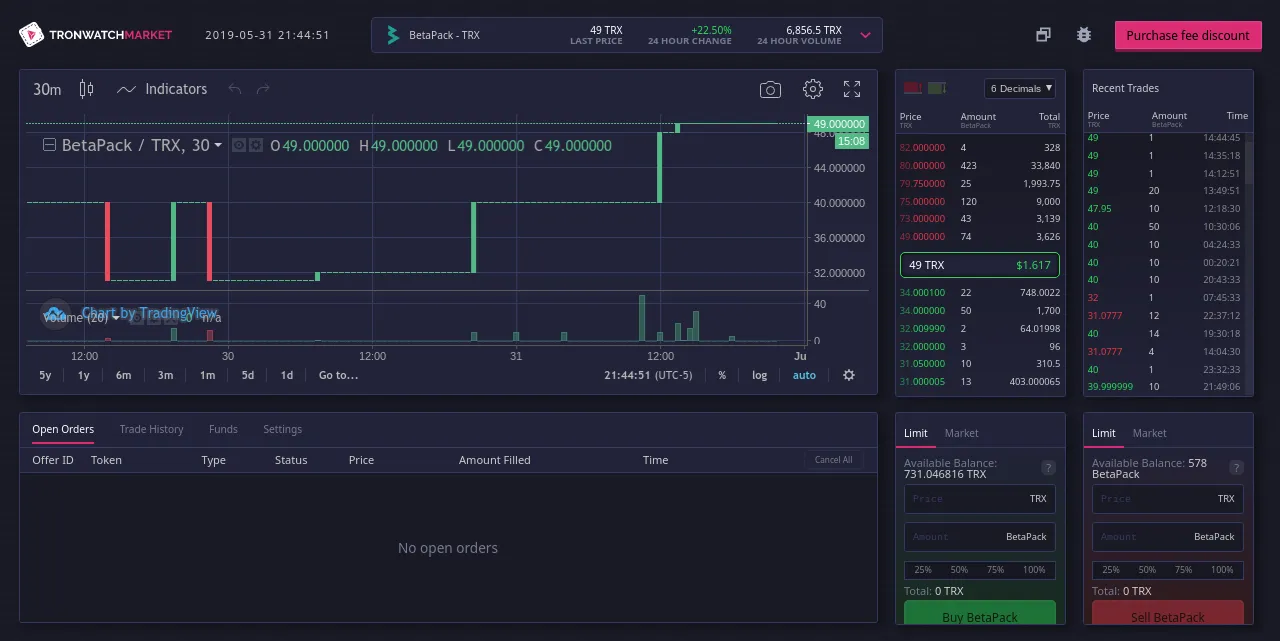Toggle auto scale on chart
This screenshot has width=1280, height=641.
click(804, 375)
